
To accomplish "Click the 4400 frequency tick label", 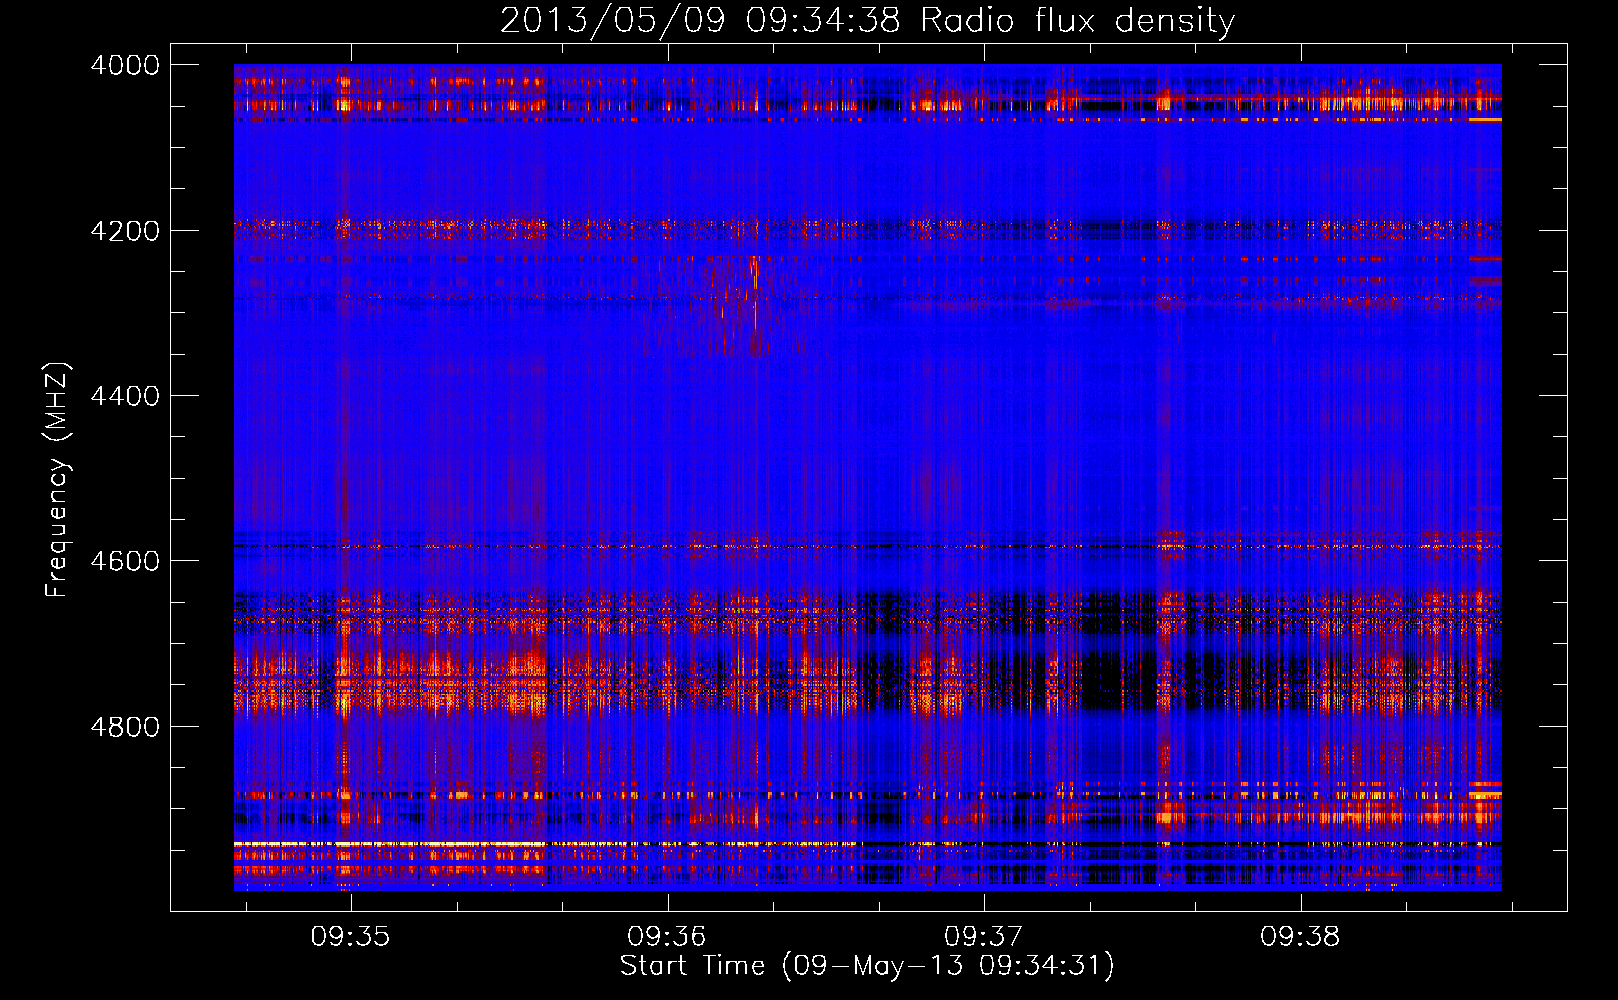I will pyautogui.click(x=125, y=396).
